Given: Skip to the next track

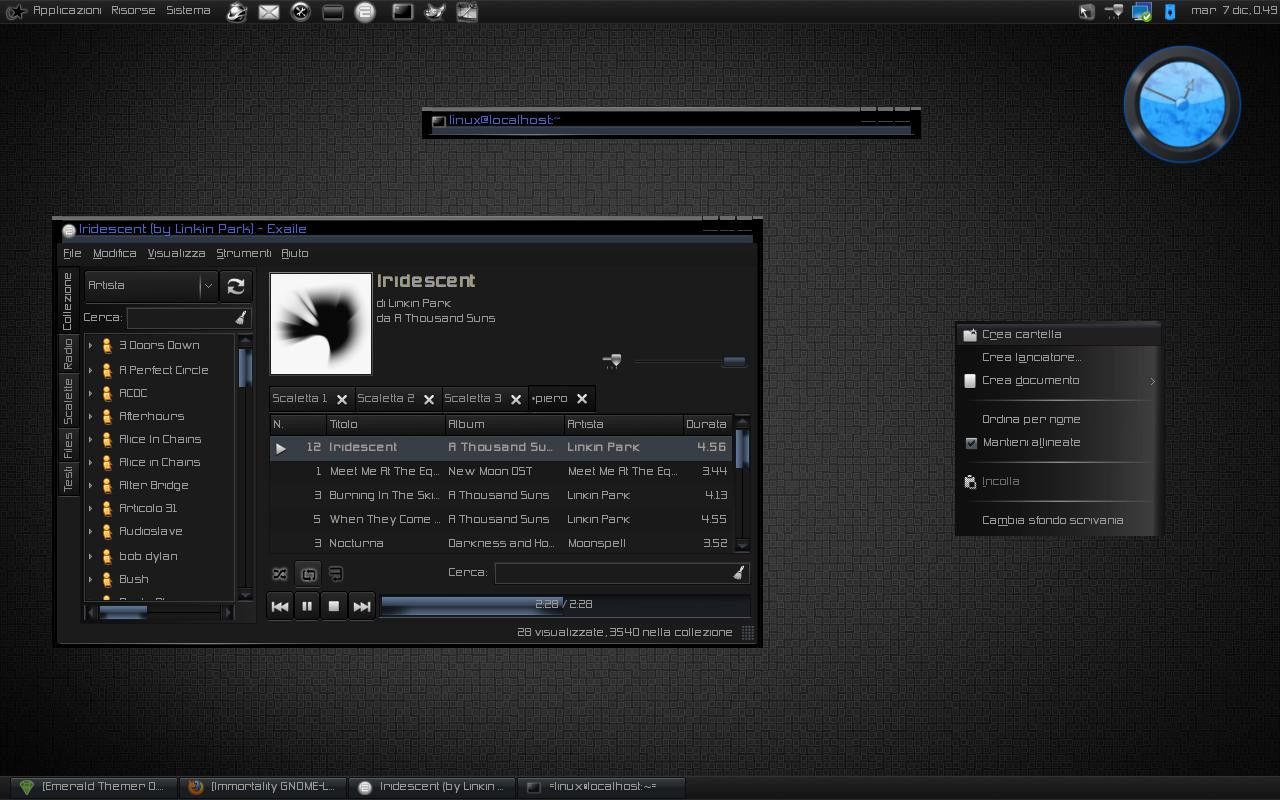Looking at the screenshot, I should [362, 606].
